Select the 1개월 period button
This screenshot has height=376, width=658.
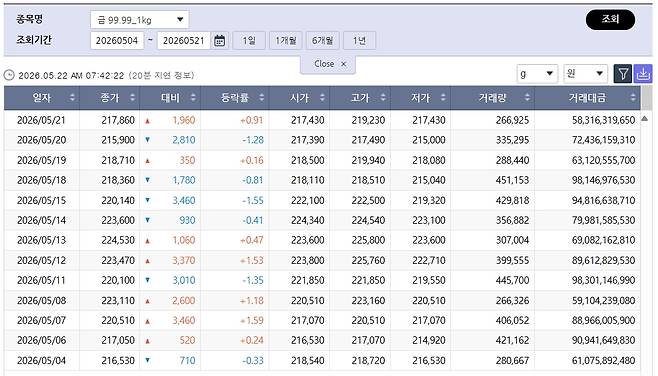286,41
